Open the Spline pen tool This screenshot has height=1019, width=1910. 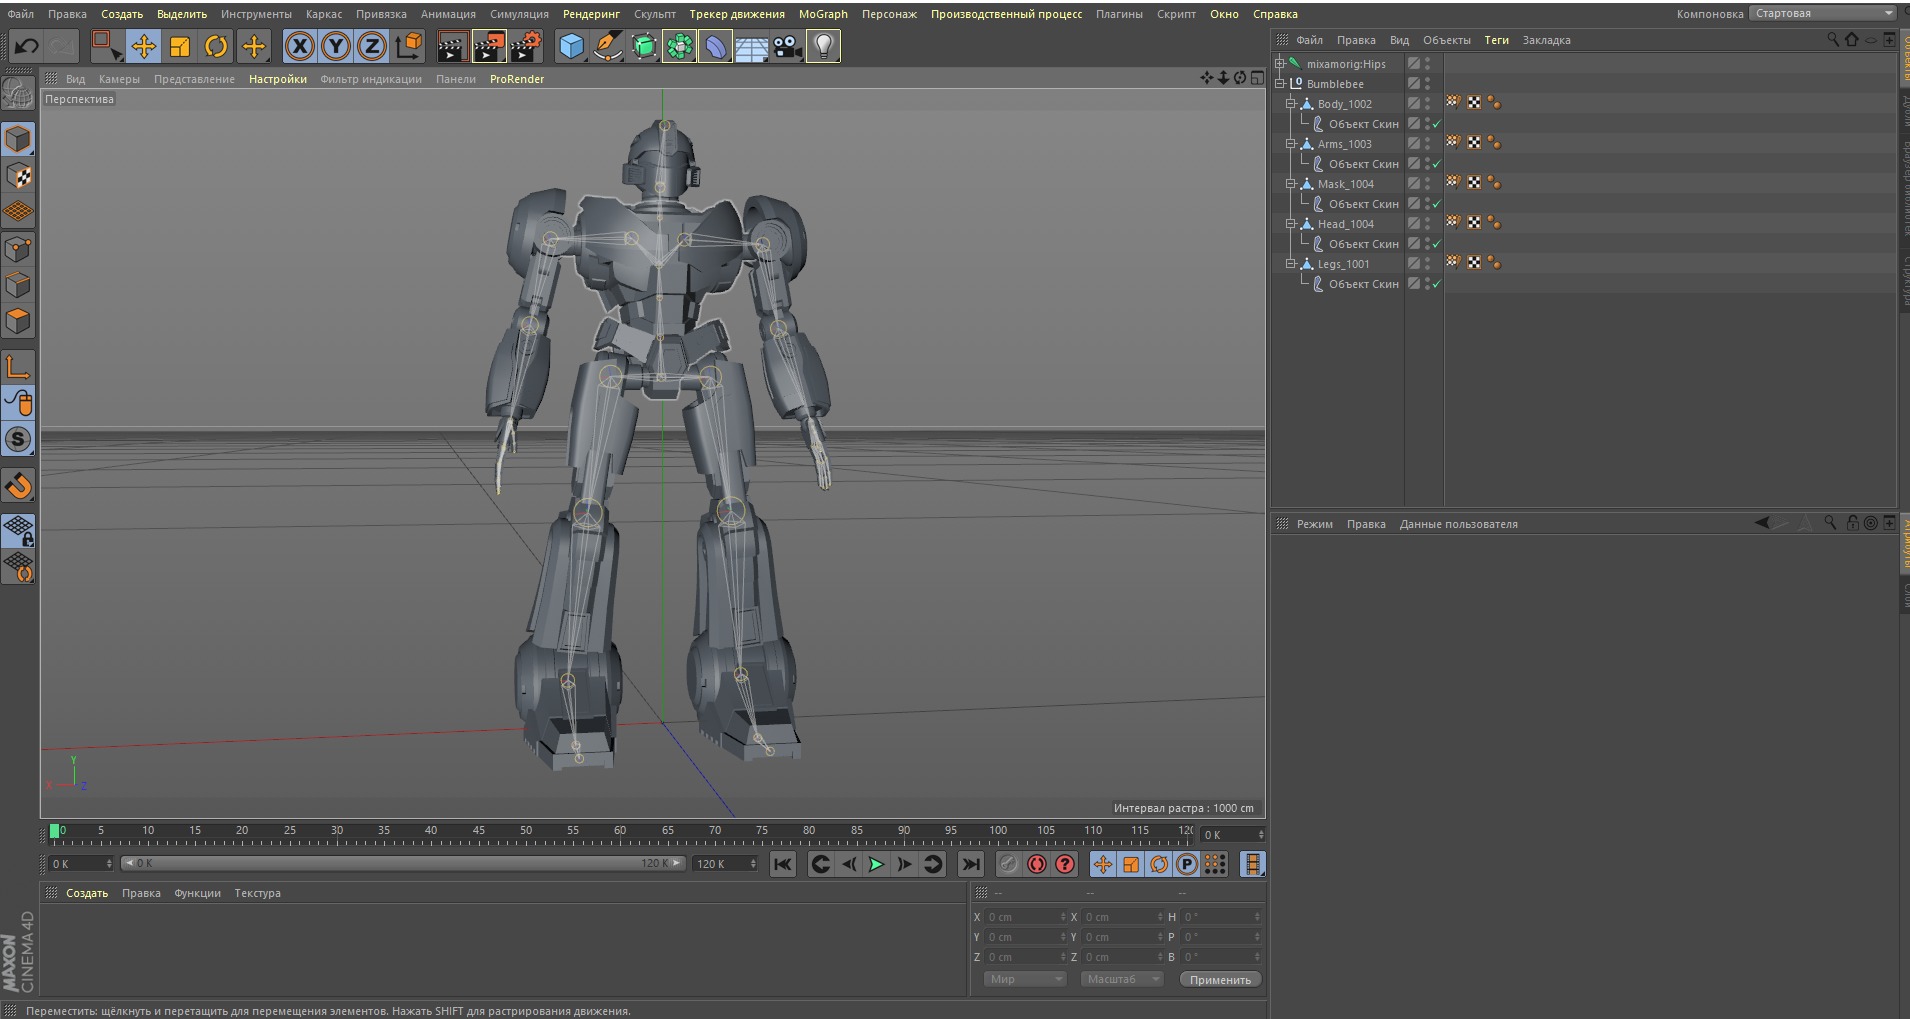pos(607,46)
